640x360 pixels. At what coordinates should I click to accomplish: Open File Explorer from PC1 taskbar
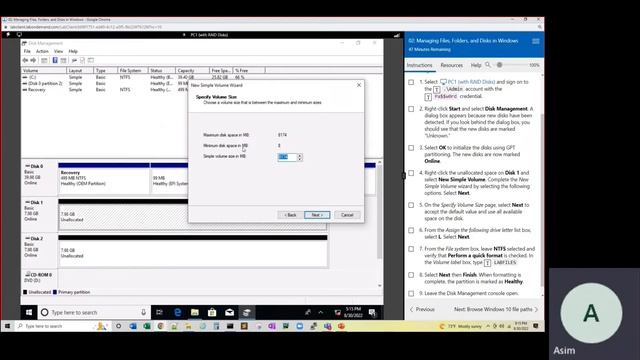coord(195,312)
